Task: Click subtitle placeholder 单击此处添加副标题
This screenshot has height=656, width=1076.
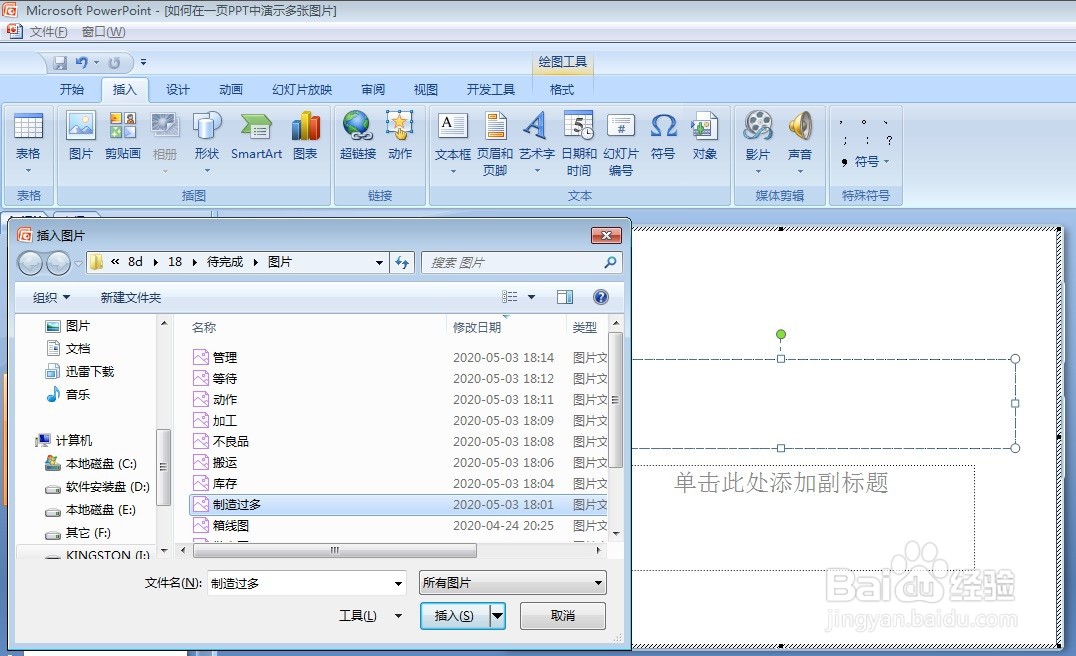Action: pyautogui.click(x=781, y=482)
